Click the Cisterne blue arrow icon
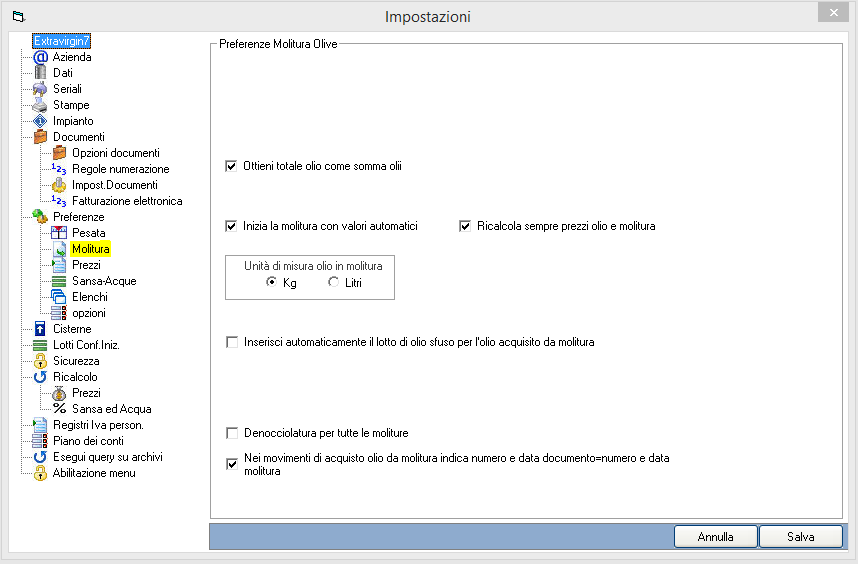The image size is (858, 564). [40, 329]
